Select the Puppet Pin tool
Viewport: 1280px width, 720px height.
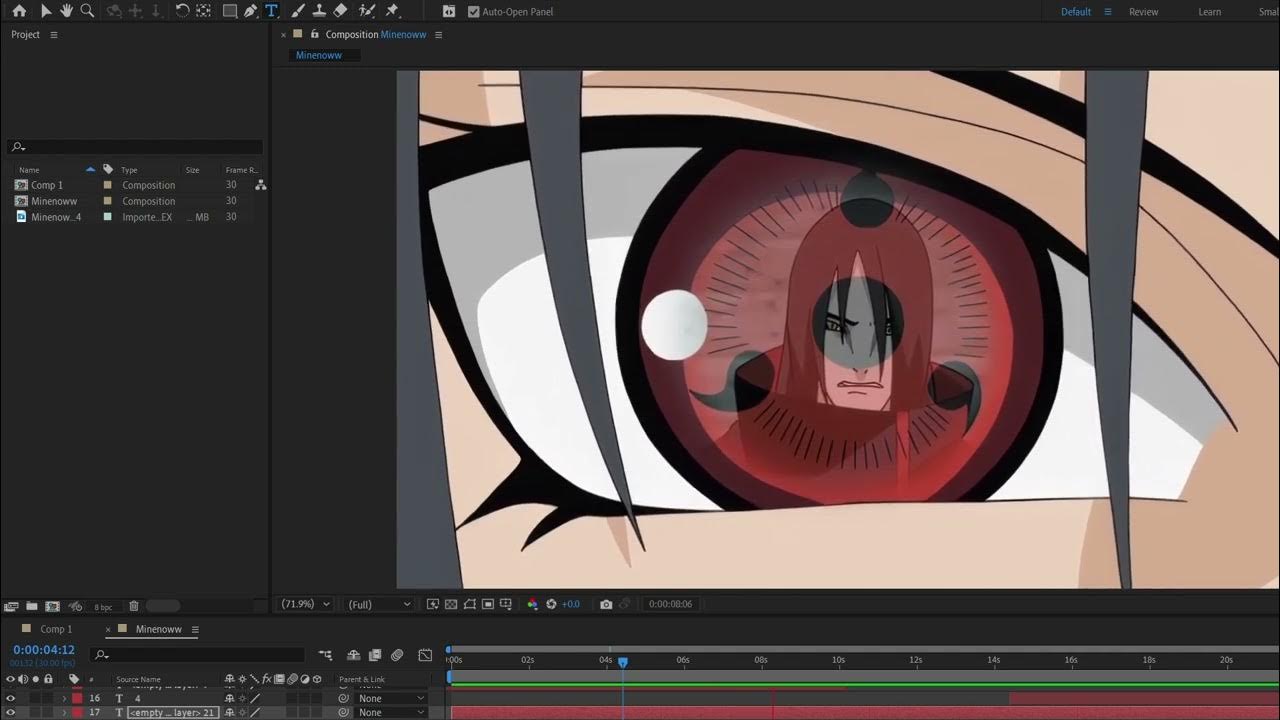point(392,11)
